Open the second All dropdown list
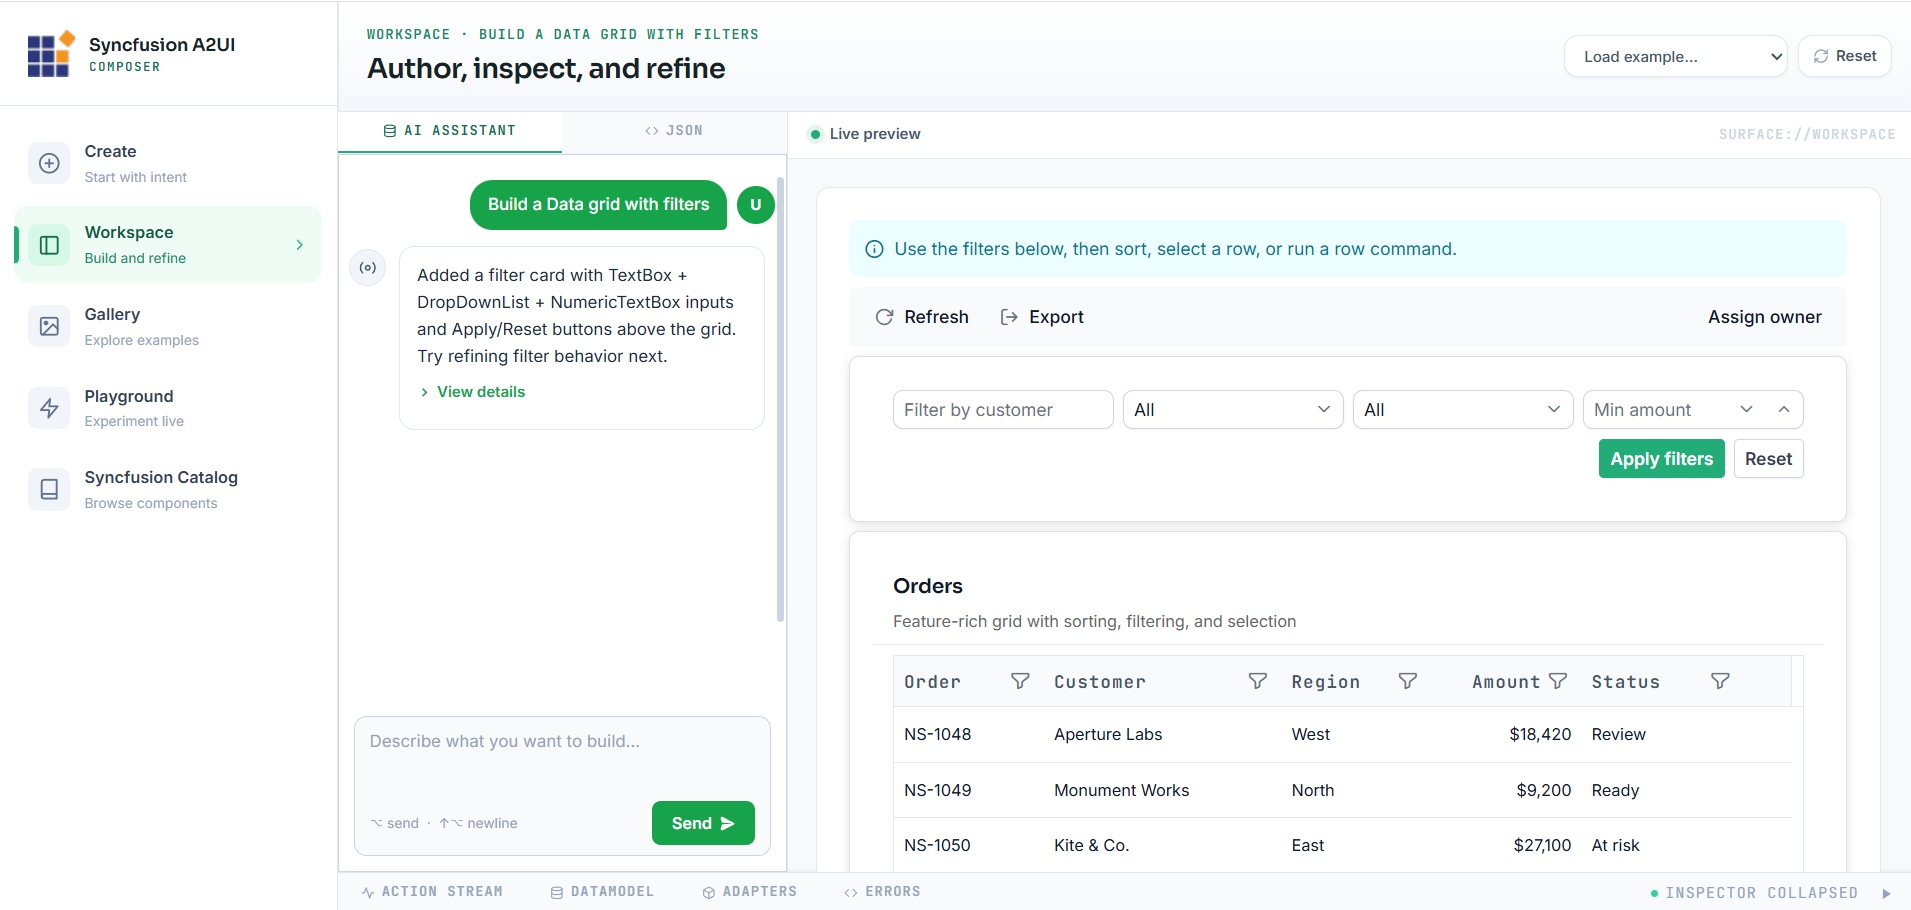The image size is (1911, 910). pyautogui.click(x=1463, y=410)
